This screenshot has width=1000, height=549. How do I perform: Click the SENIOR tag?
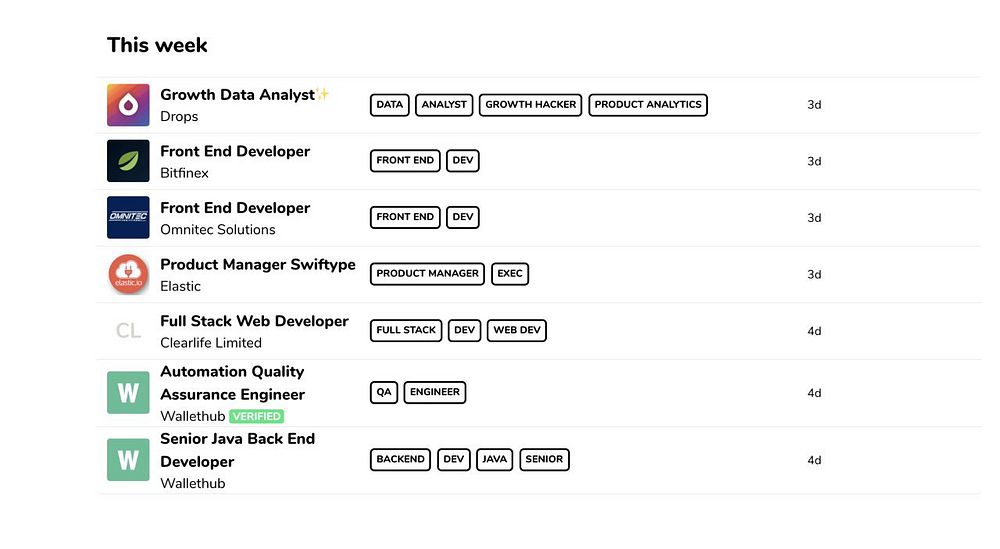click(544, 460)
